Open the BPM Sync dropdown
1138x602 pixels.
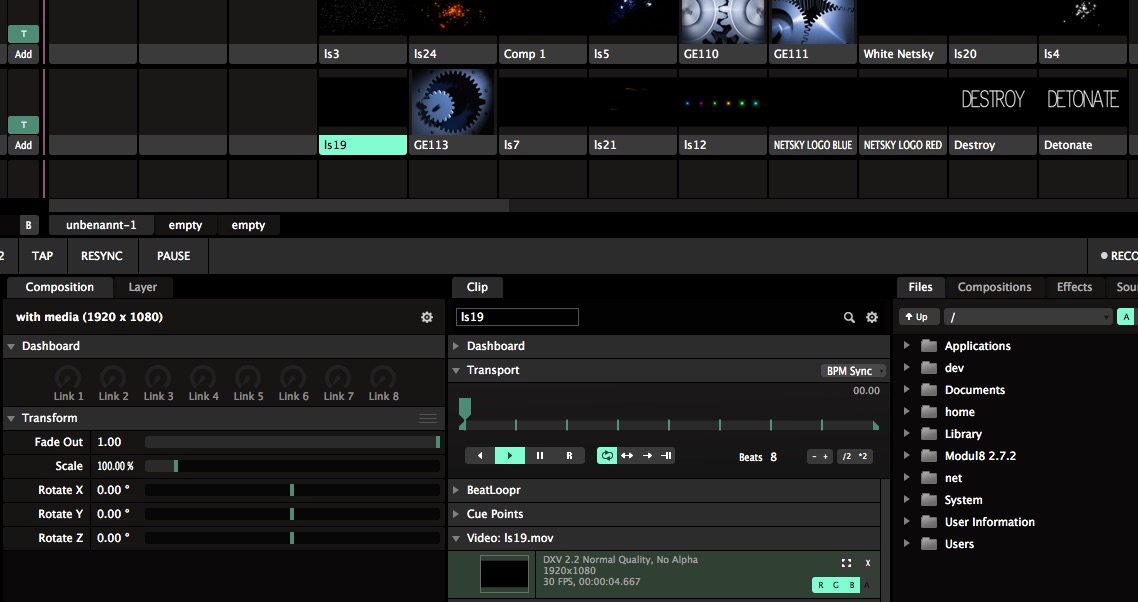point(853,371)
